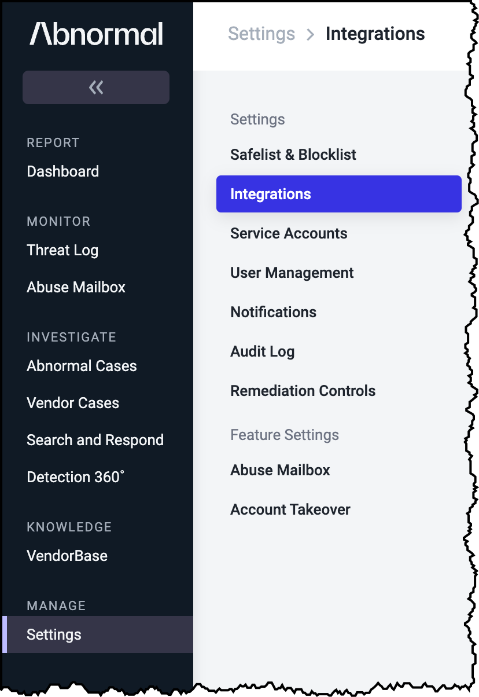Select Search and Respond
479x697 pixels.
pyautogui.click(x=95, y=440)
